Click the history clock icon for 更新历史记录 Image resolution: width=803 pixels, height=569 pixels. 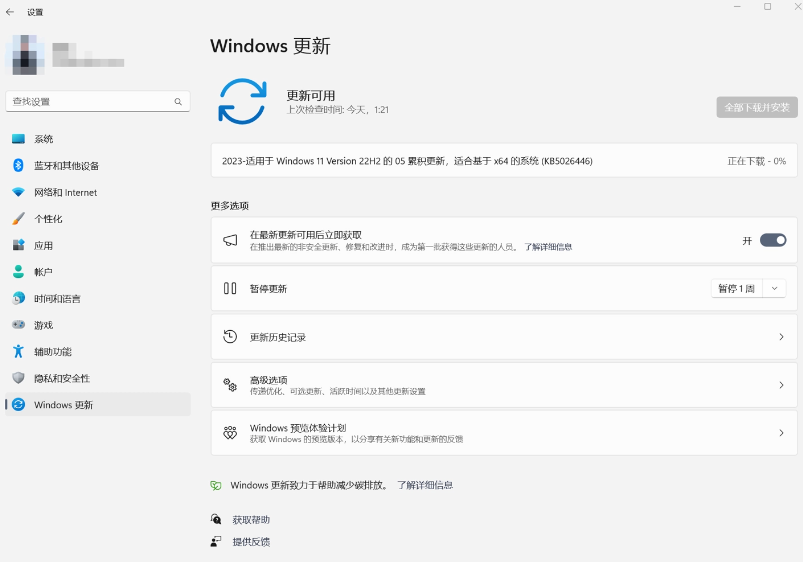point(230,336)
